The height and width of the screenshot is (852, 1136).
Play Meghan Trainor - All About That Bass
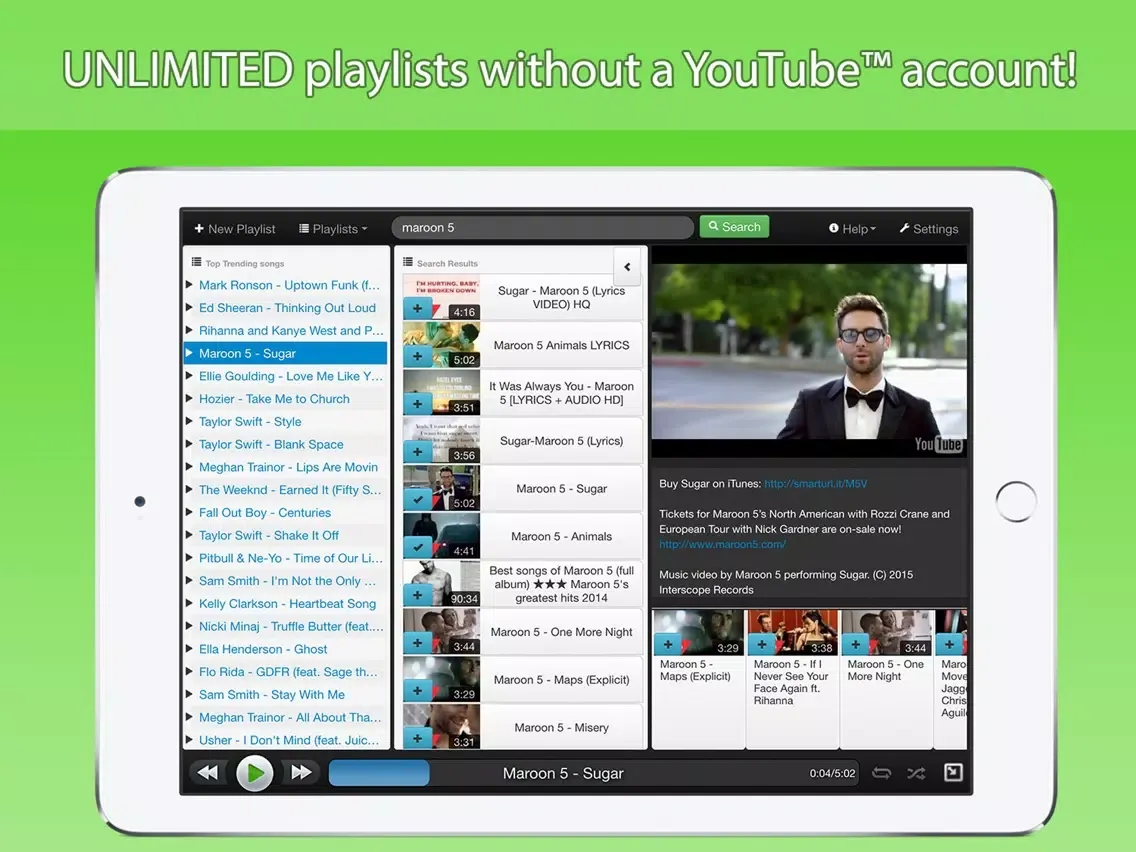(x=285, y=717)
